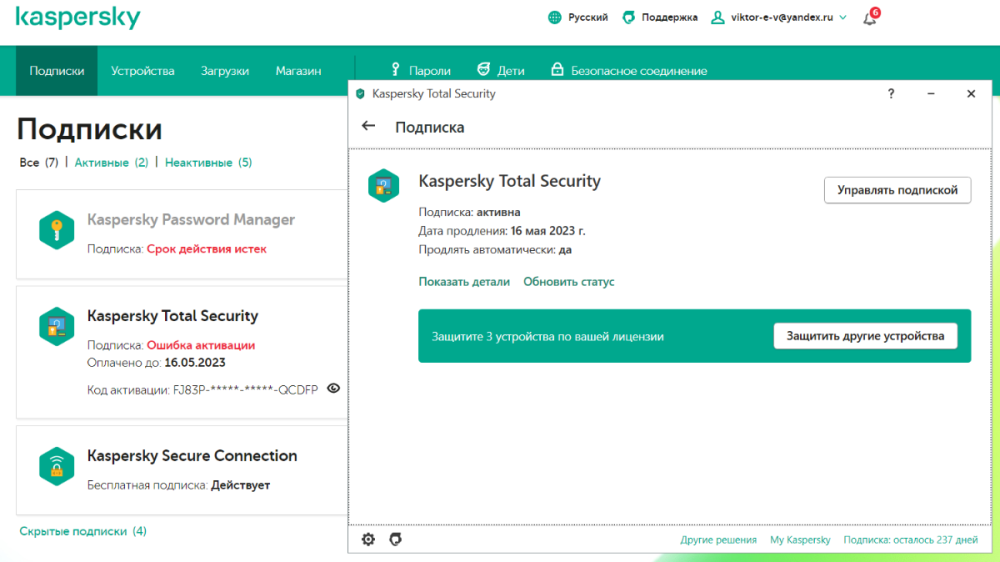Open support icon in window footer
Viewport: 1000px width, 562px height.
click(395, 540)
